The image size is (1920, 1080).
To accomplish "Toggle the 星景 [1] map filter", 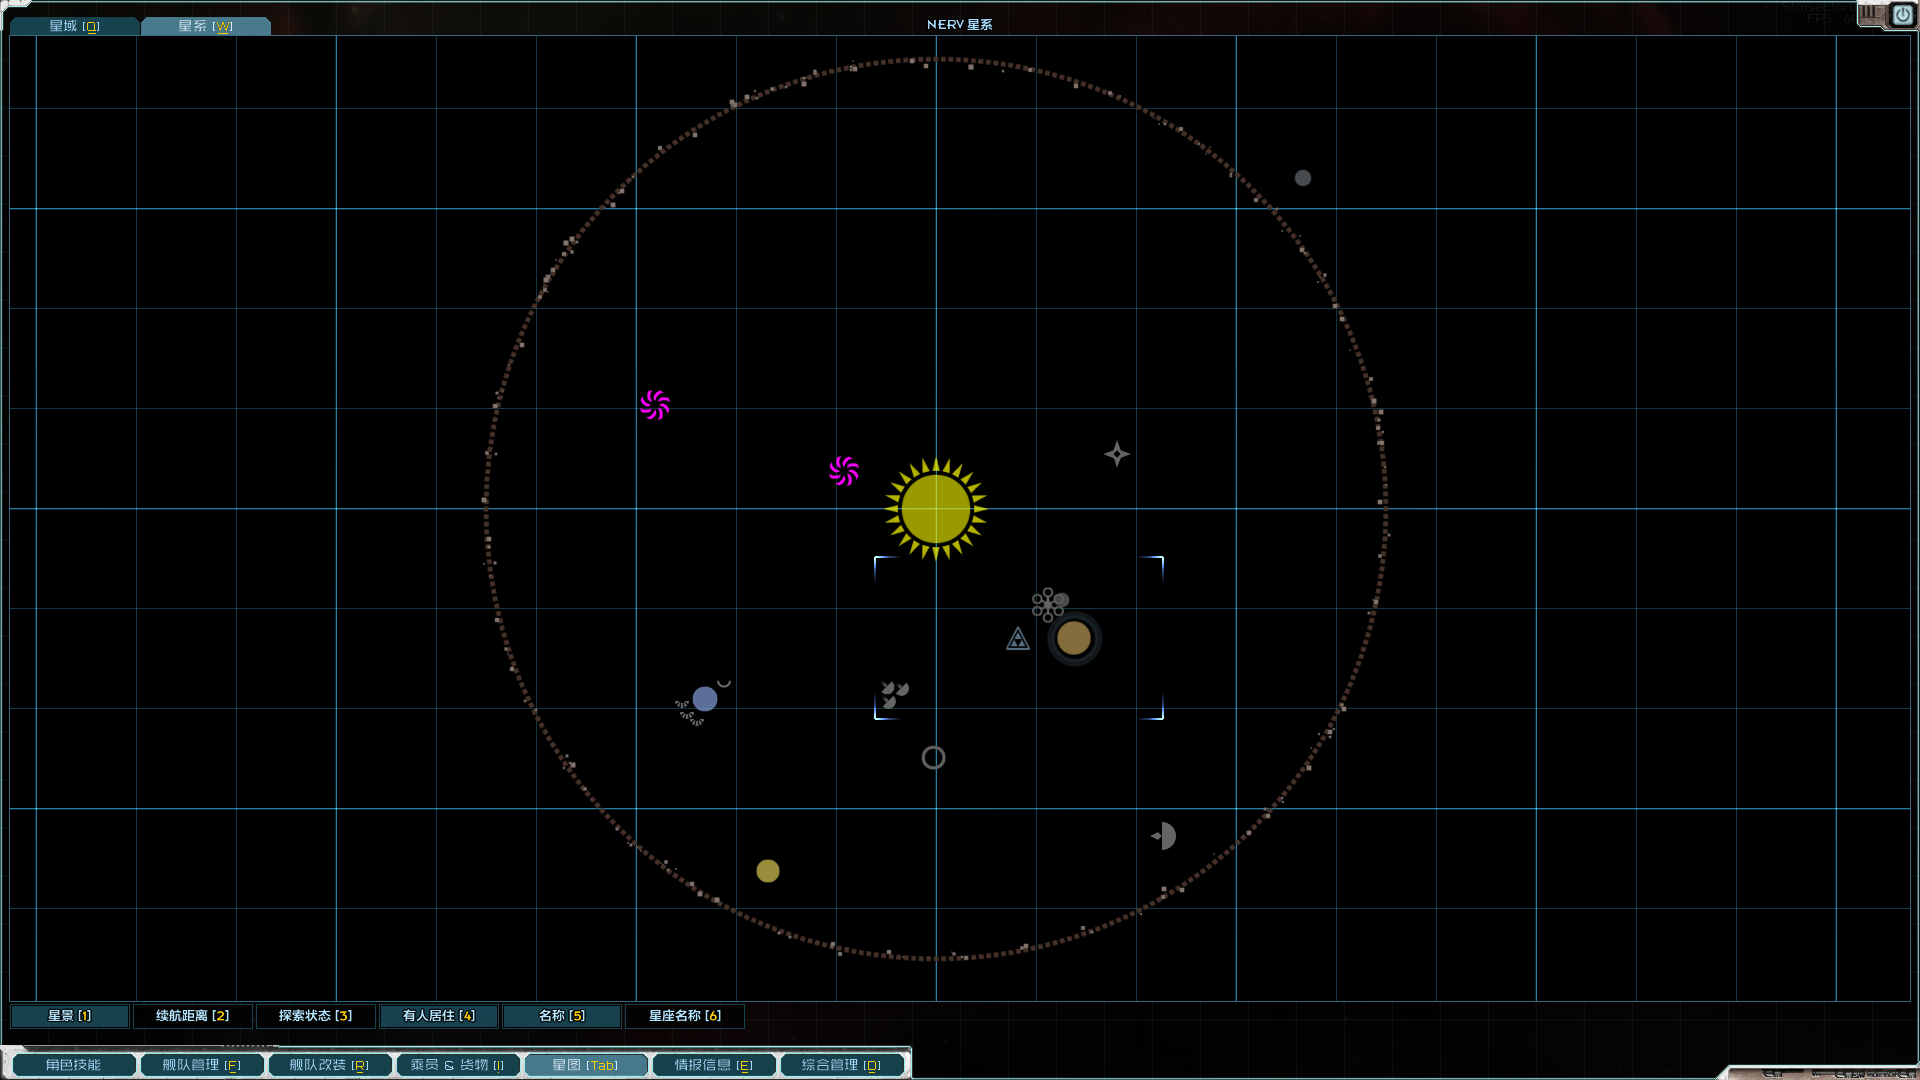I will 69,1016.
